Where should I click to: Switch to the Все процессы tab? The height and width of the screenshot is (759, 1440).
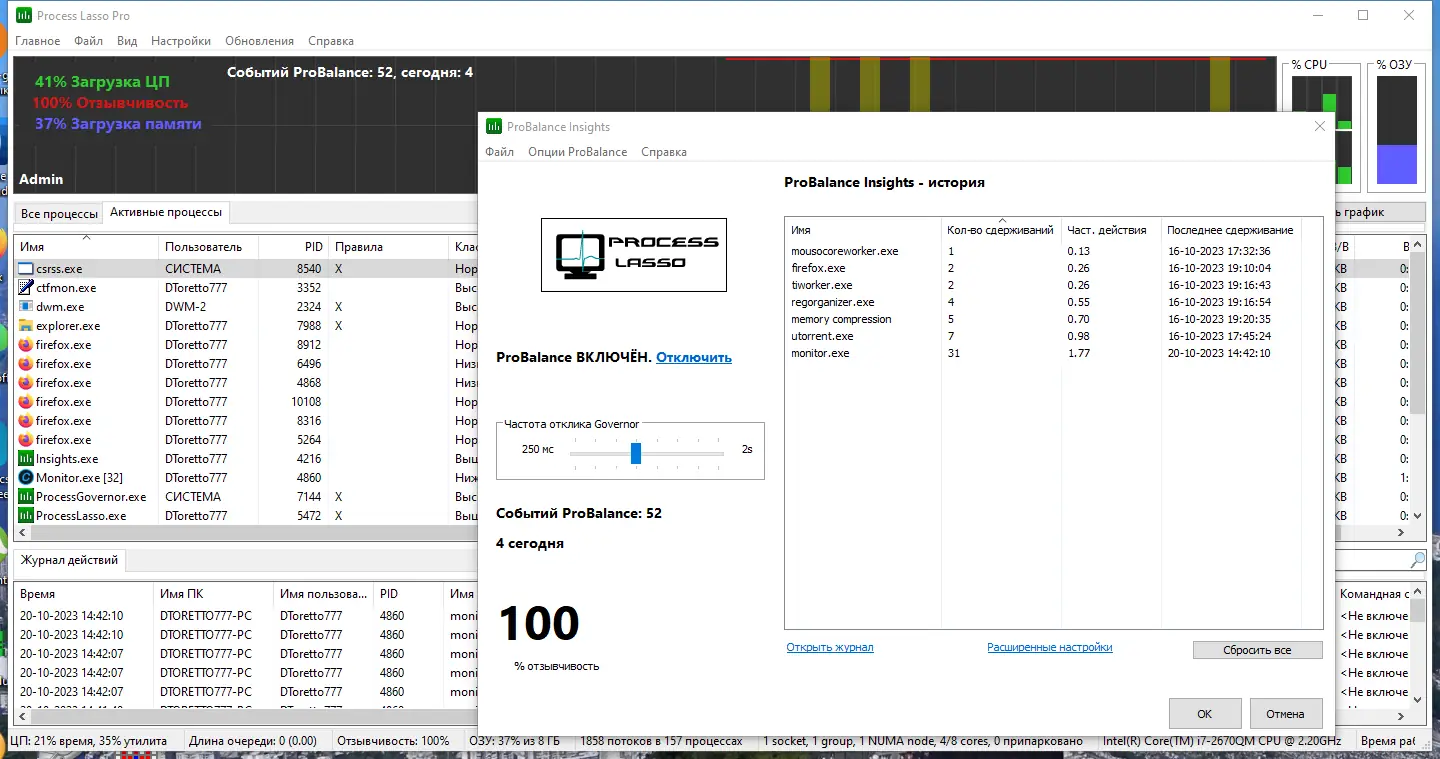(x=59, y=214)
